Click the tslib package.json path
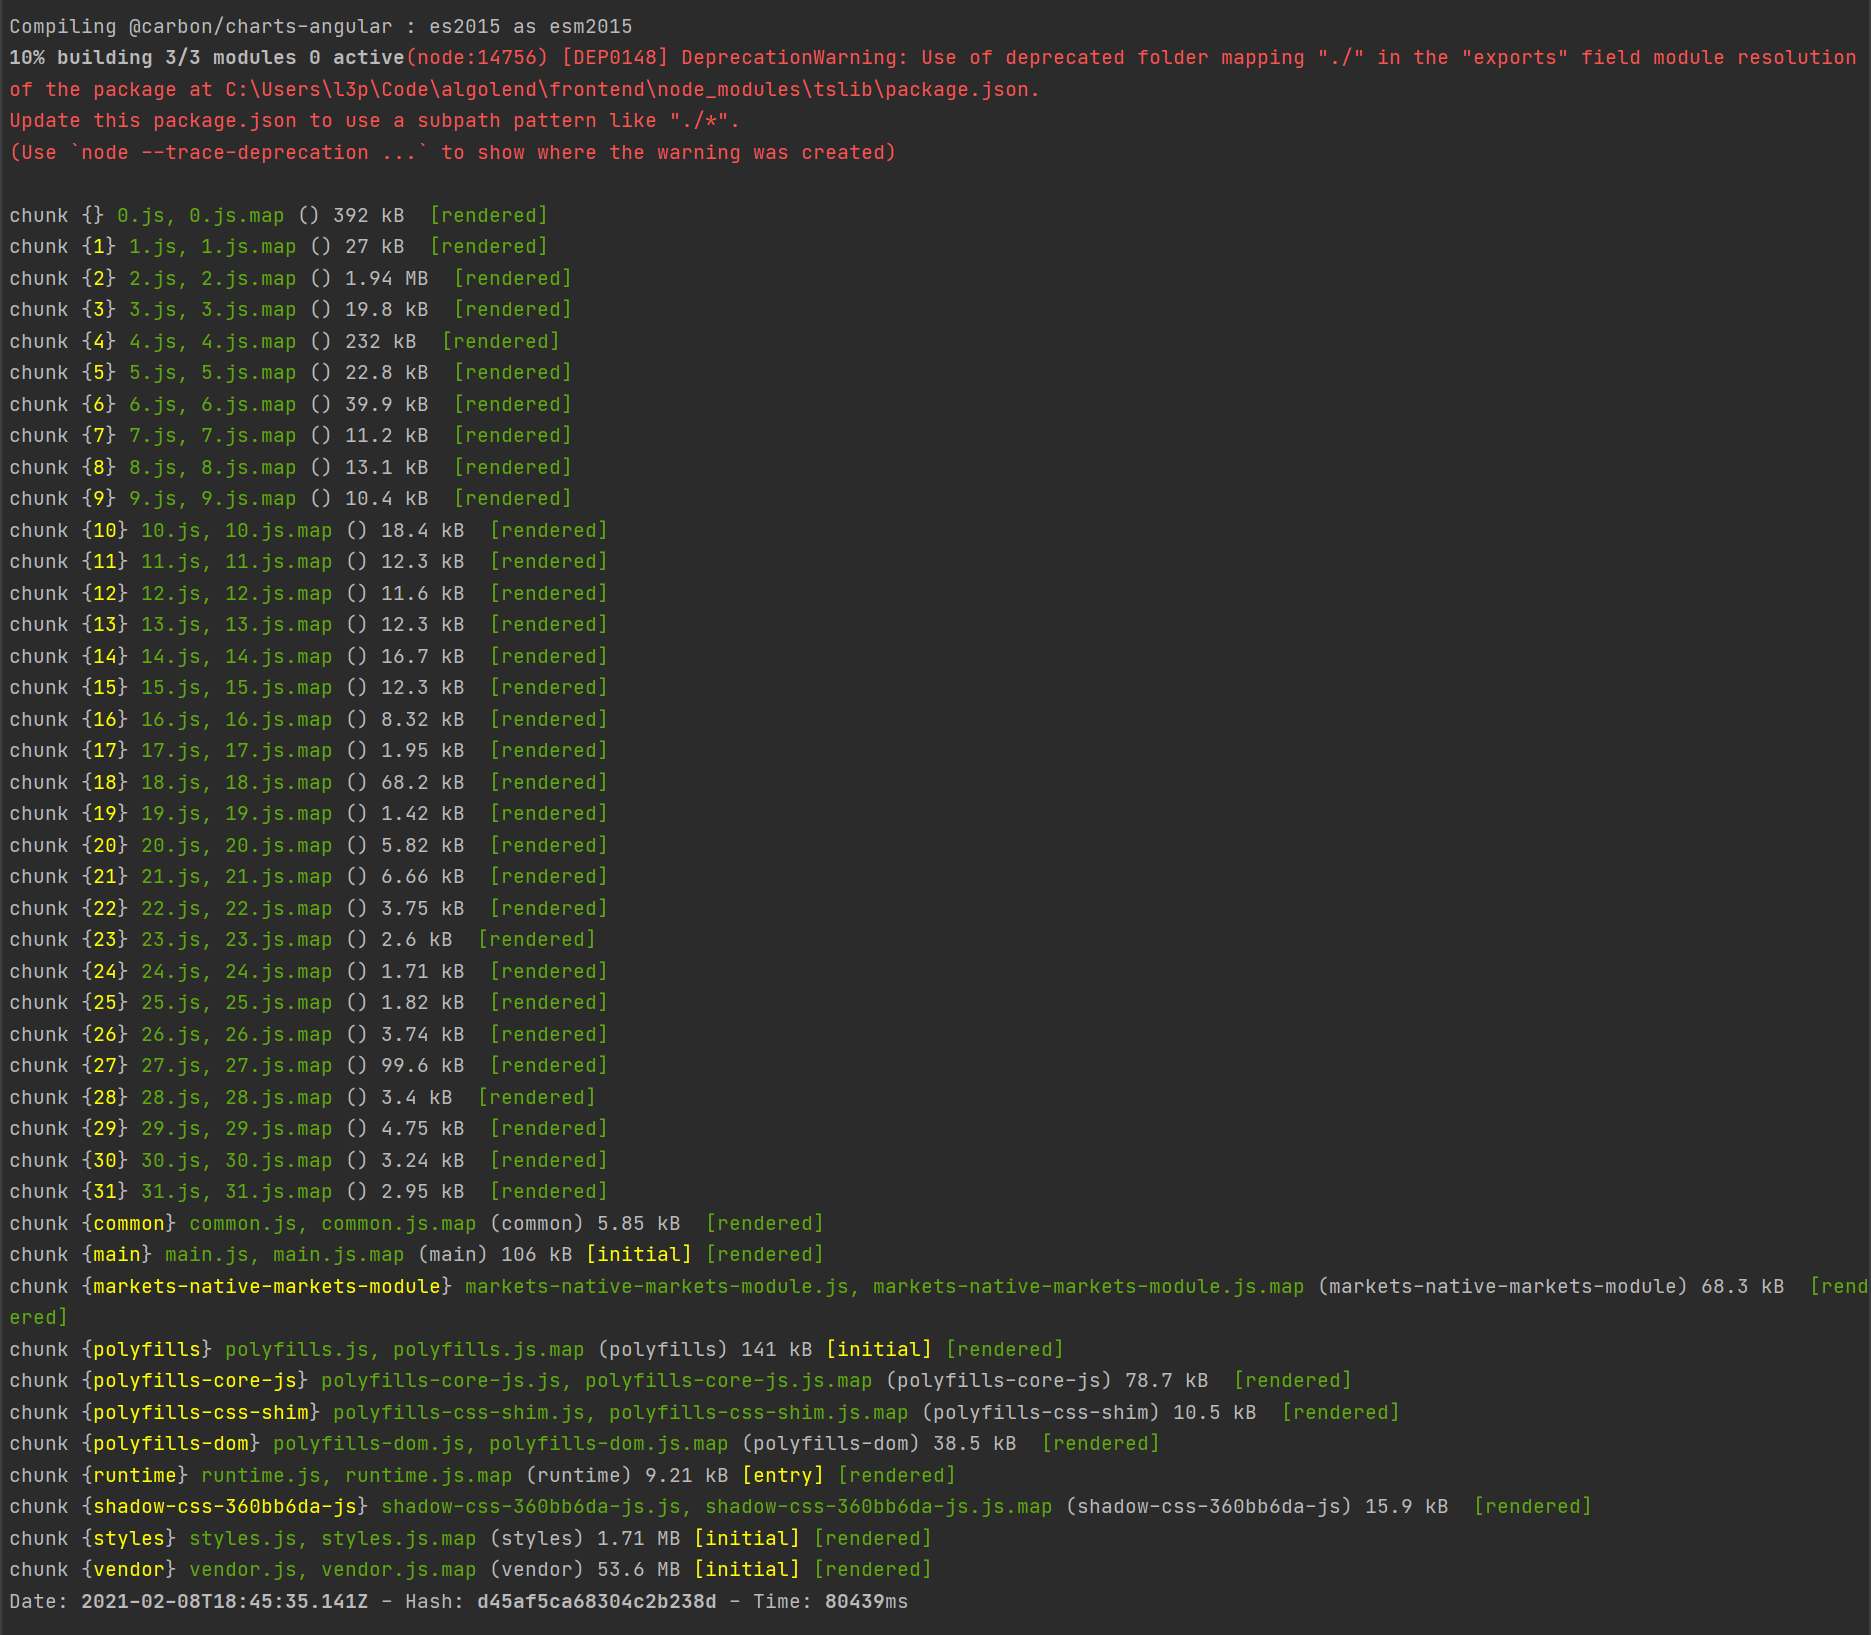Viewport: 1871px width, 1635px height. [x=630, y=89]
